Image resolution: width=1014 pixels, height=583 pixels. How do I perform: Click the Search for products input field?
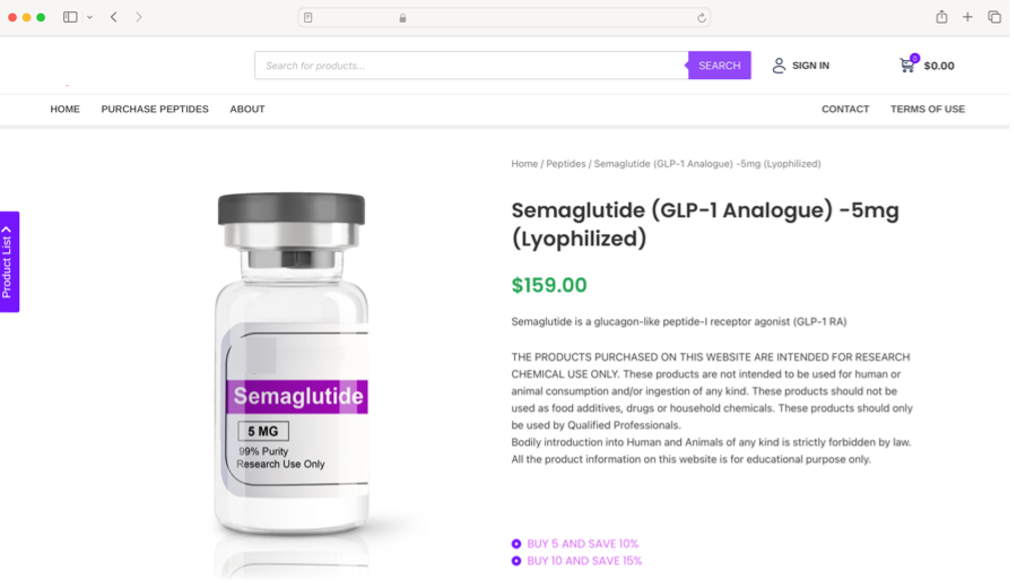[x=471, y=65]
